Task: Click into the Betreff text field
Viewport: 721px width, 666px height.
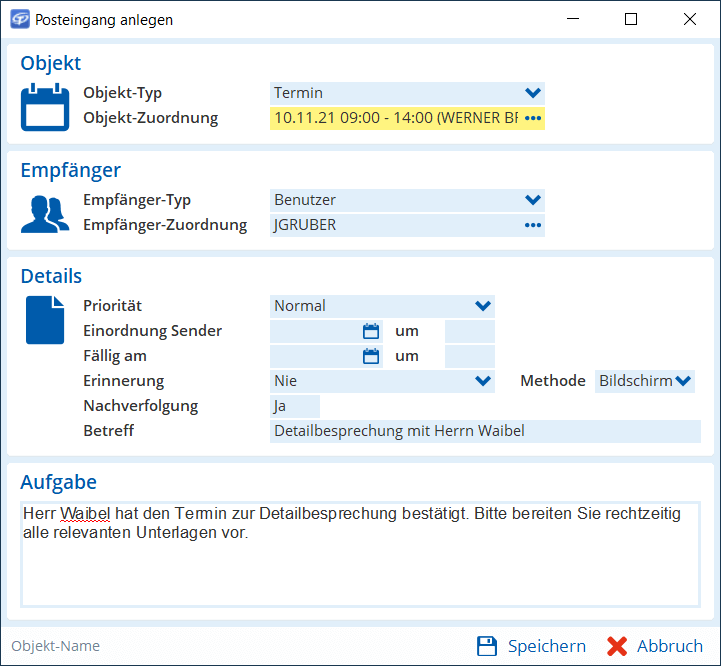Action: [x=485, y=431]
